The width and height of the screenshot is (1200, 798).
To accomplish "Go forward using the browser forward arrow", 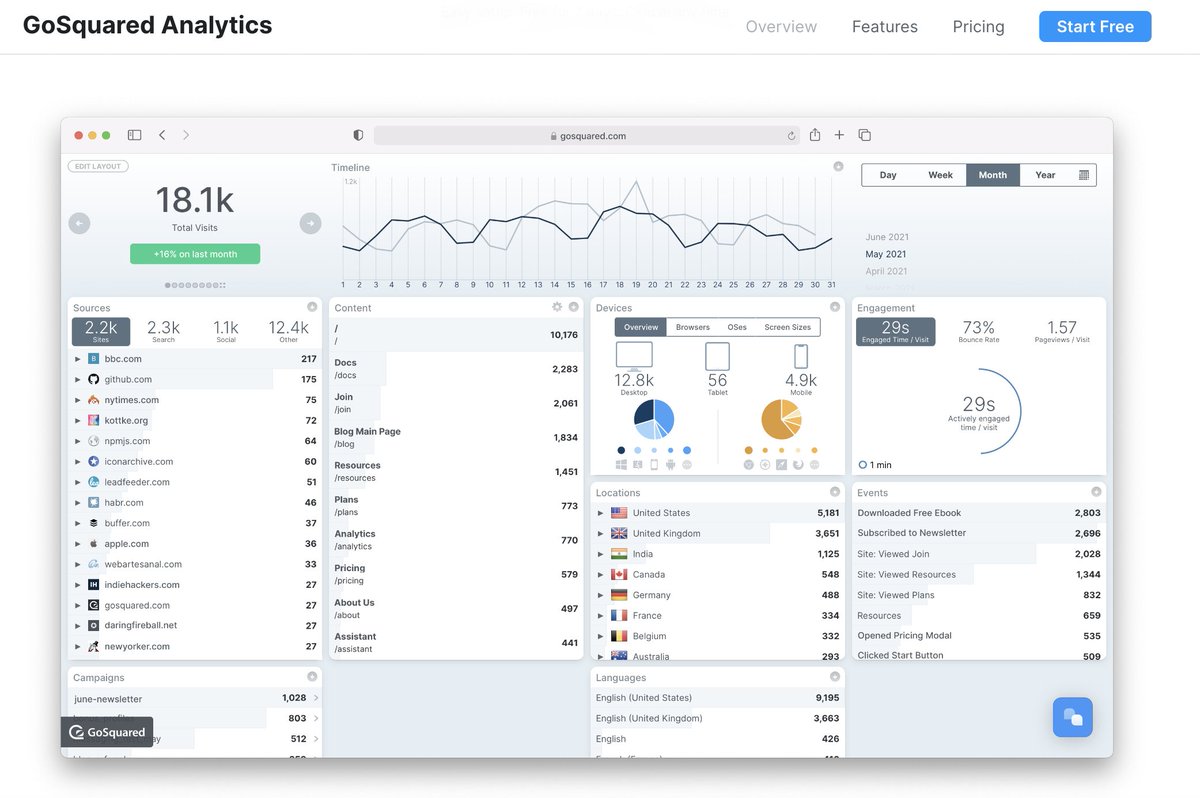I will 185,135.
